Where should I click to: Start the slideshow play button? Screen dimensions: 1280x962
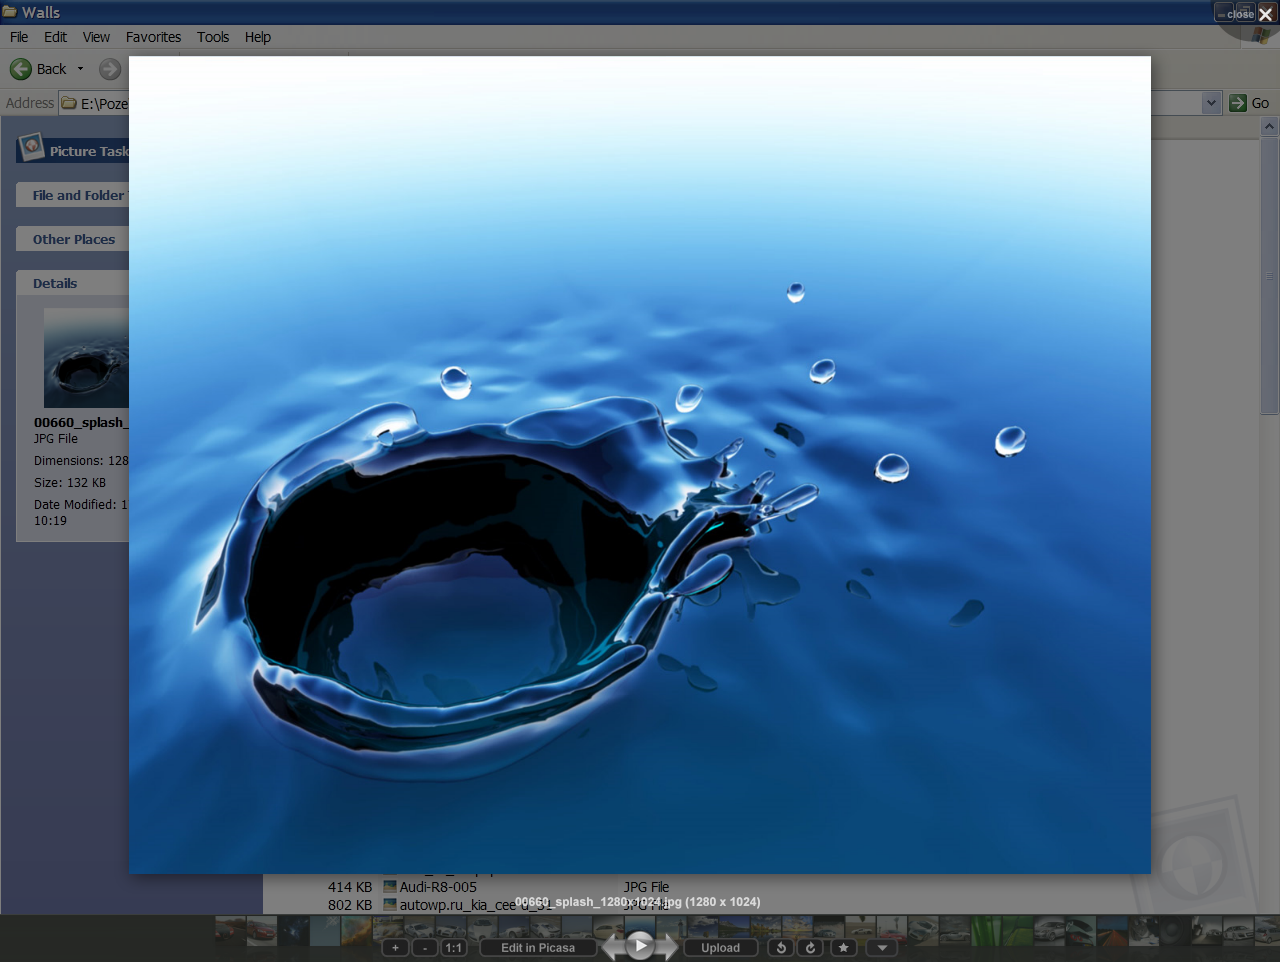pyautogui.click(x=640, y=945)
